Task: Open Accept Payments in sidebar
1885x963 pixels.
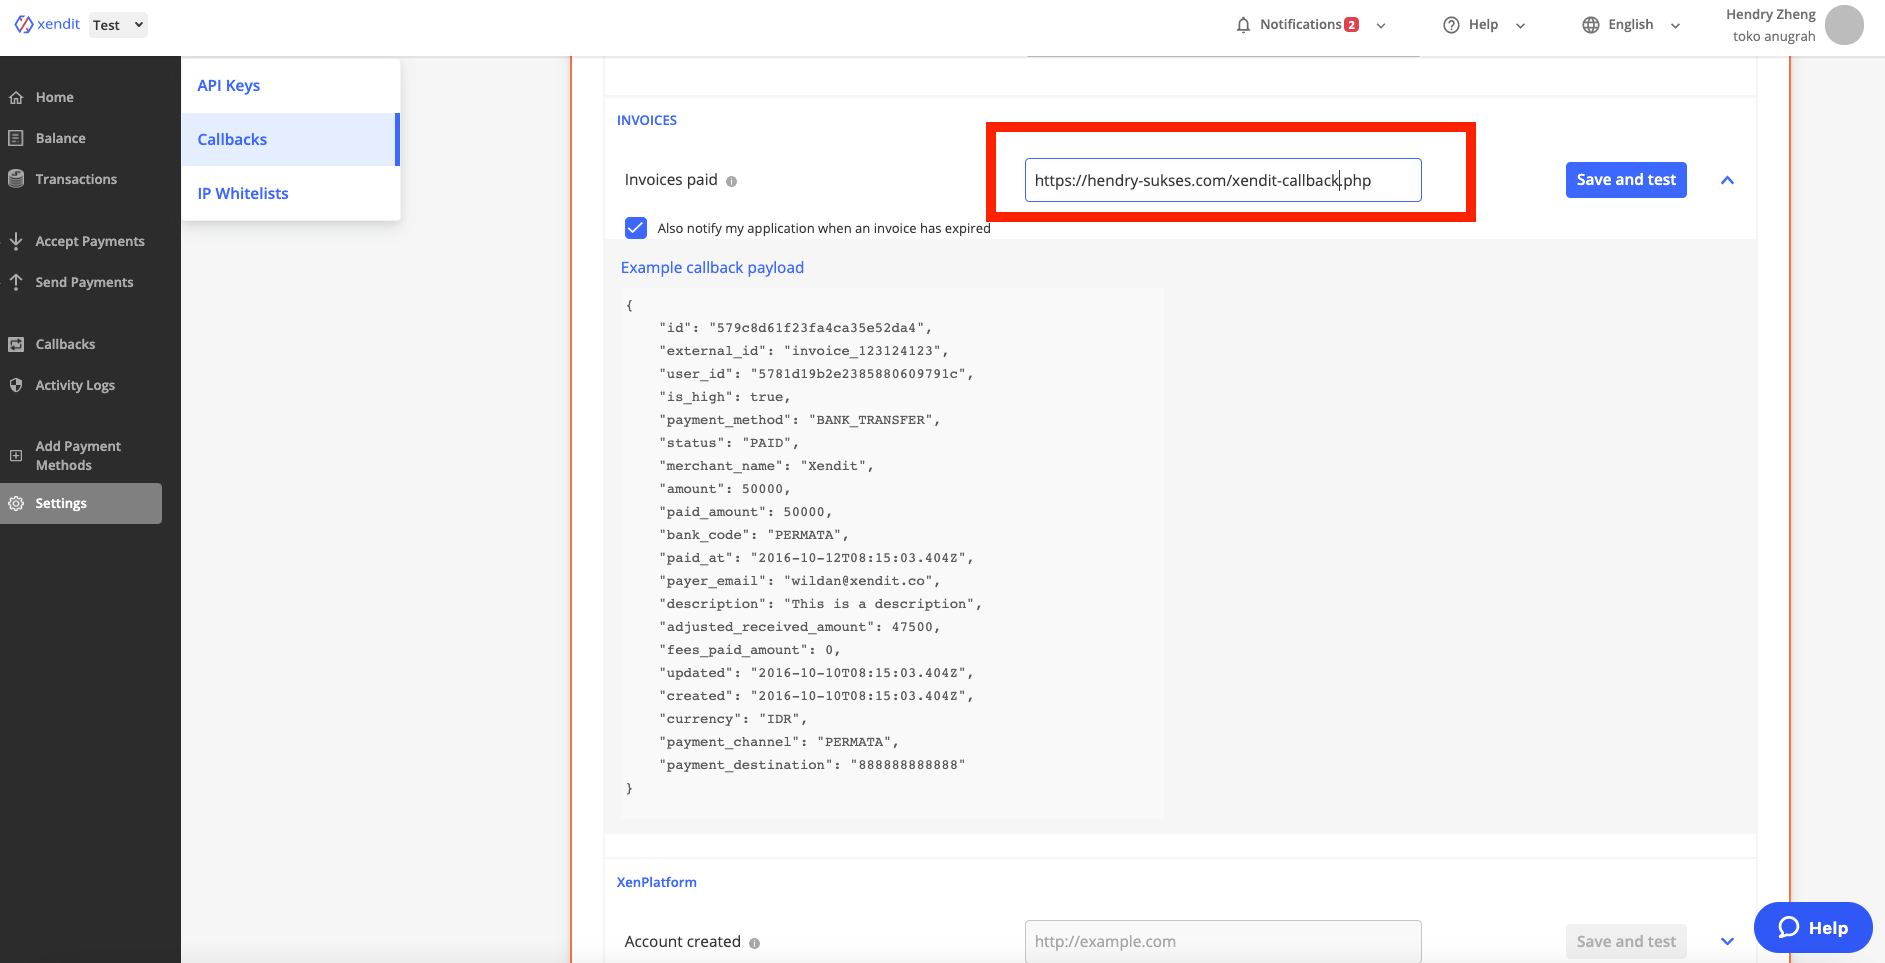Action: 90,241
